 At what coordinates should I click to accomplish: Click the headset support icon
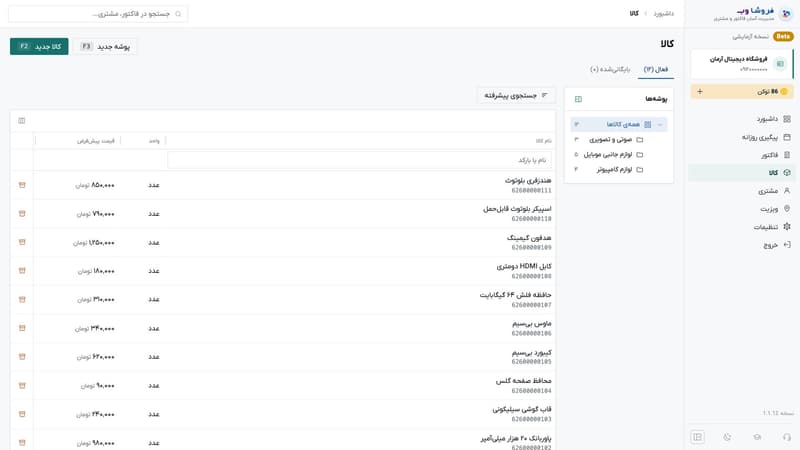click(787, 437)
